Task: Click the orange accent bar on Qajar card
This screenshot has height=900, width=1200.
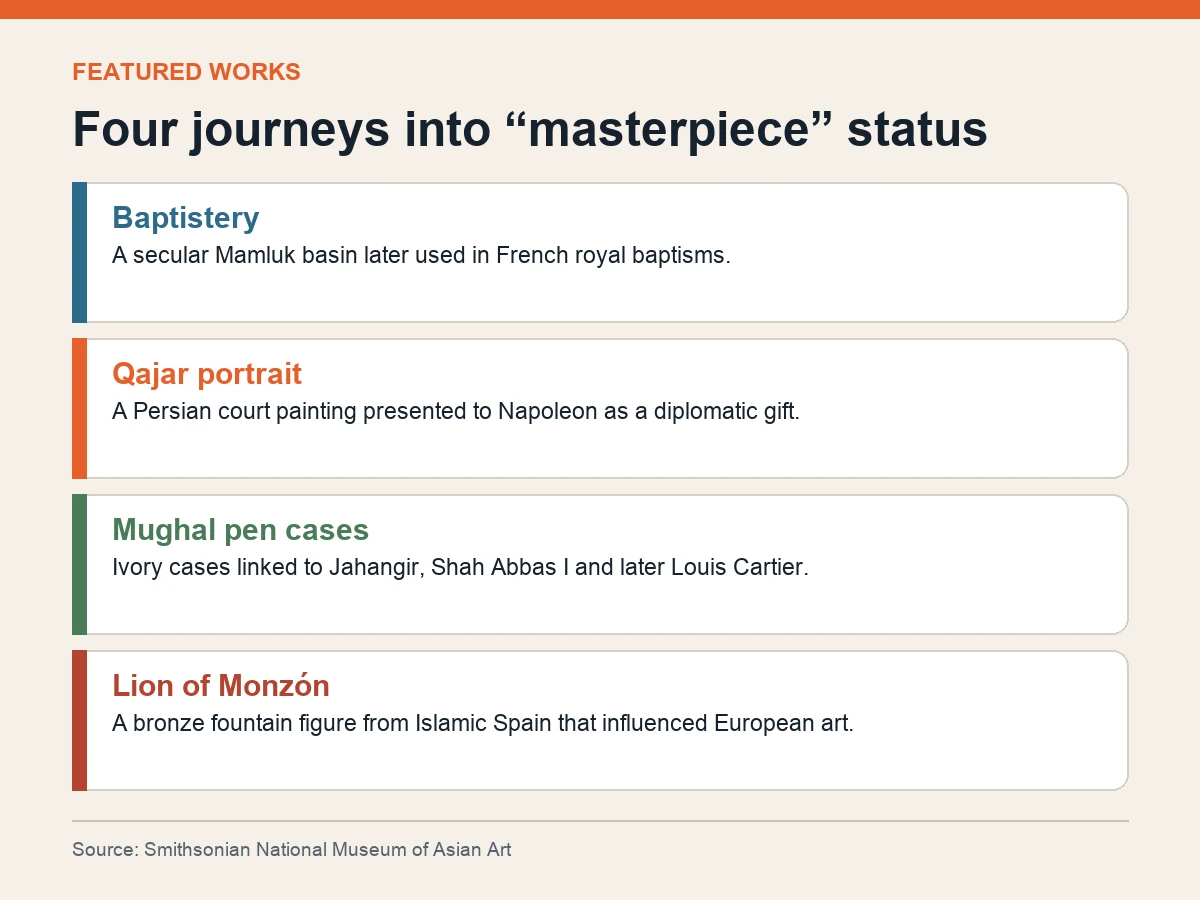Action: coord(79,408)
